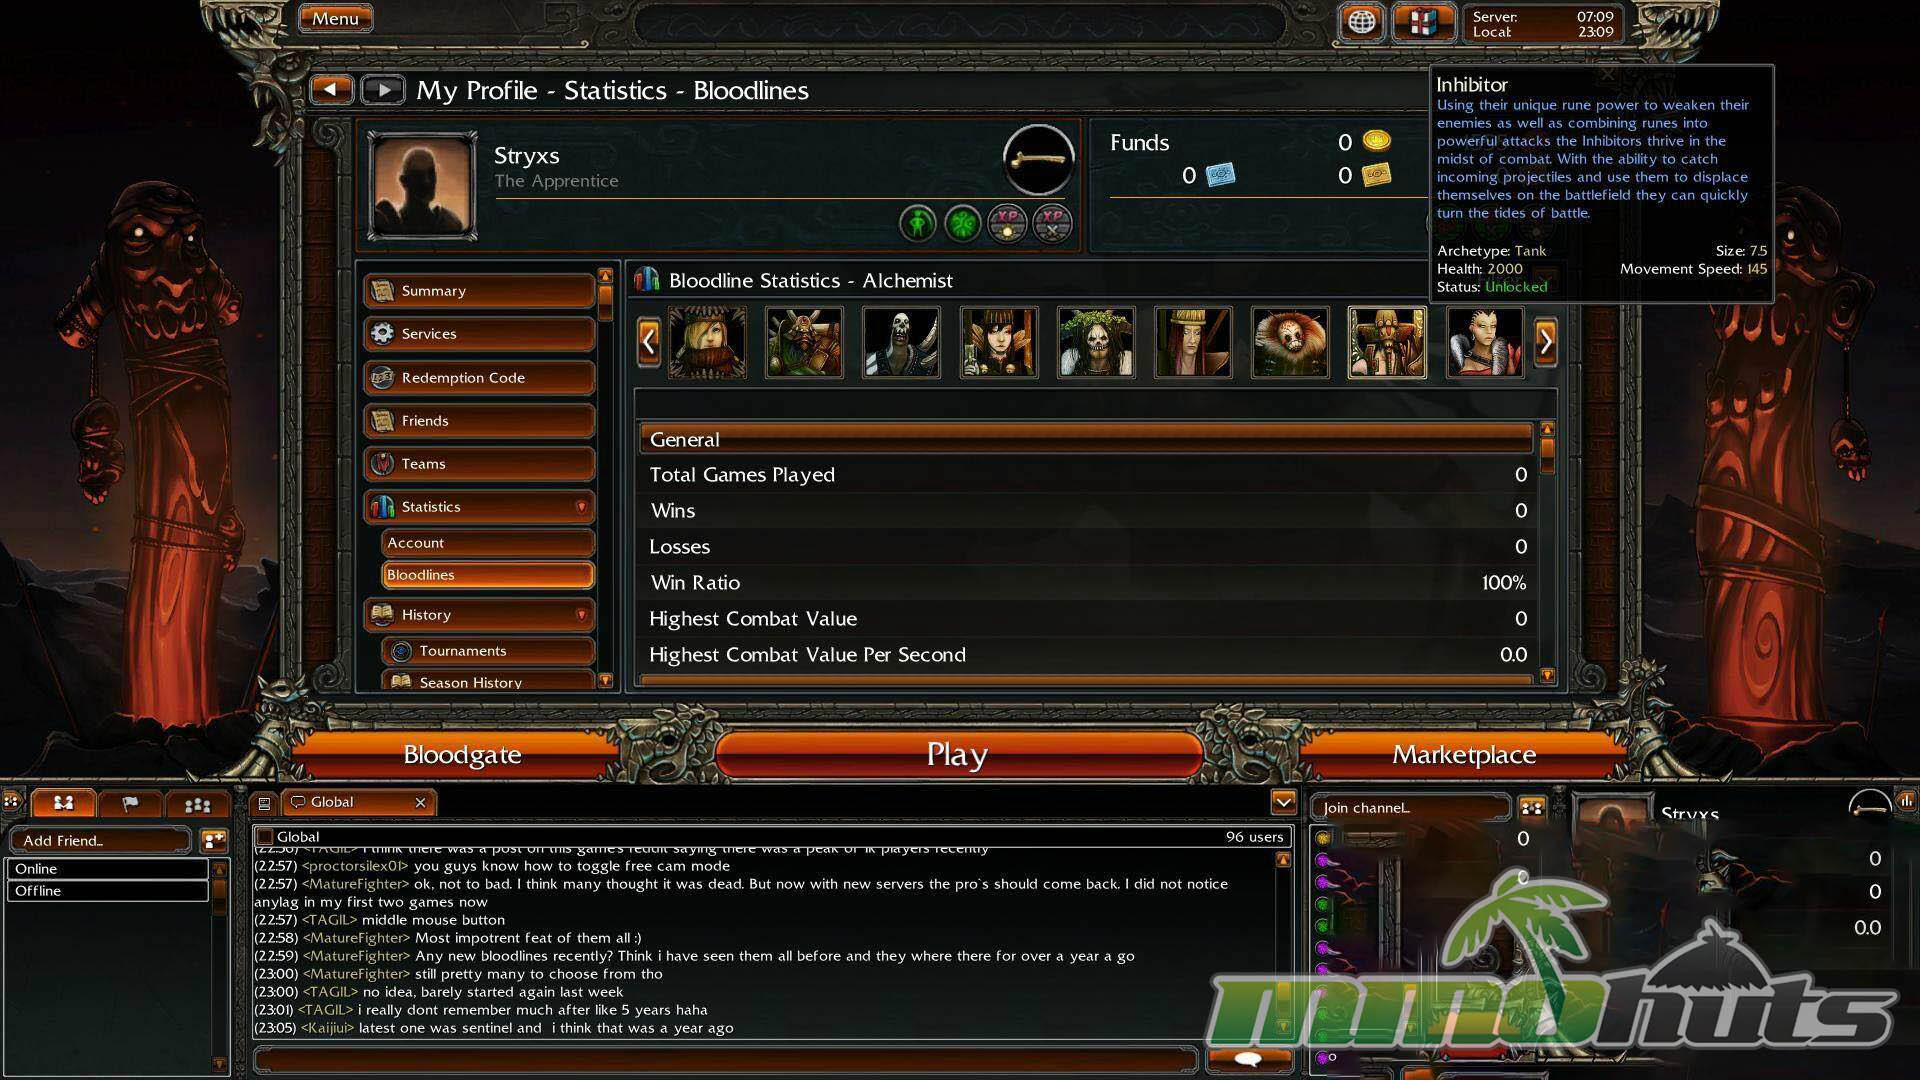Navigate back with the left arrow button
Image resolution: width=1920 pixels, height=1080 pixels.
pyautogui.click(x=331, y=90)
